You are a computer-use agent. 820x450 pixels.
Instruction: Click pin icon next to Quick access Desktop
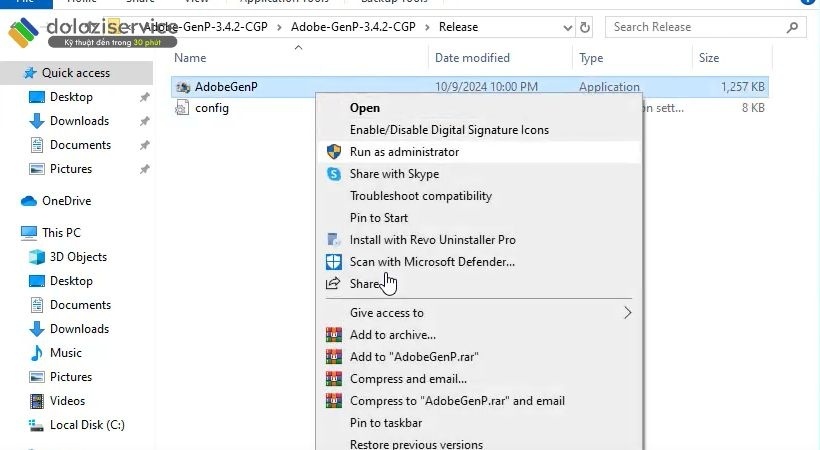pyautogui.click(x=144, y=97)
